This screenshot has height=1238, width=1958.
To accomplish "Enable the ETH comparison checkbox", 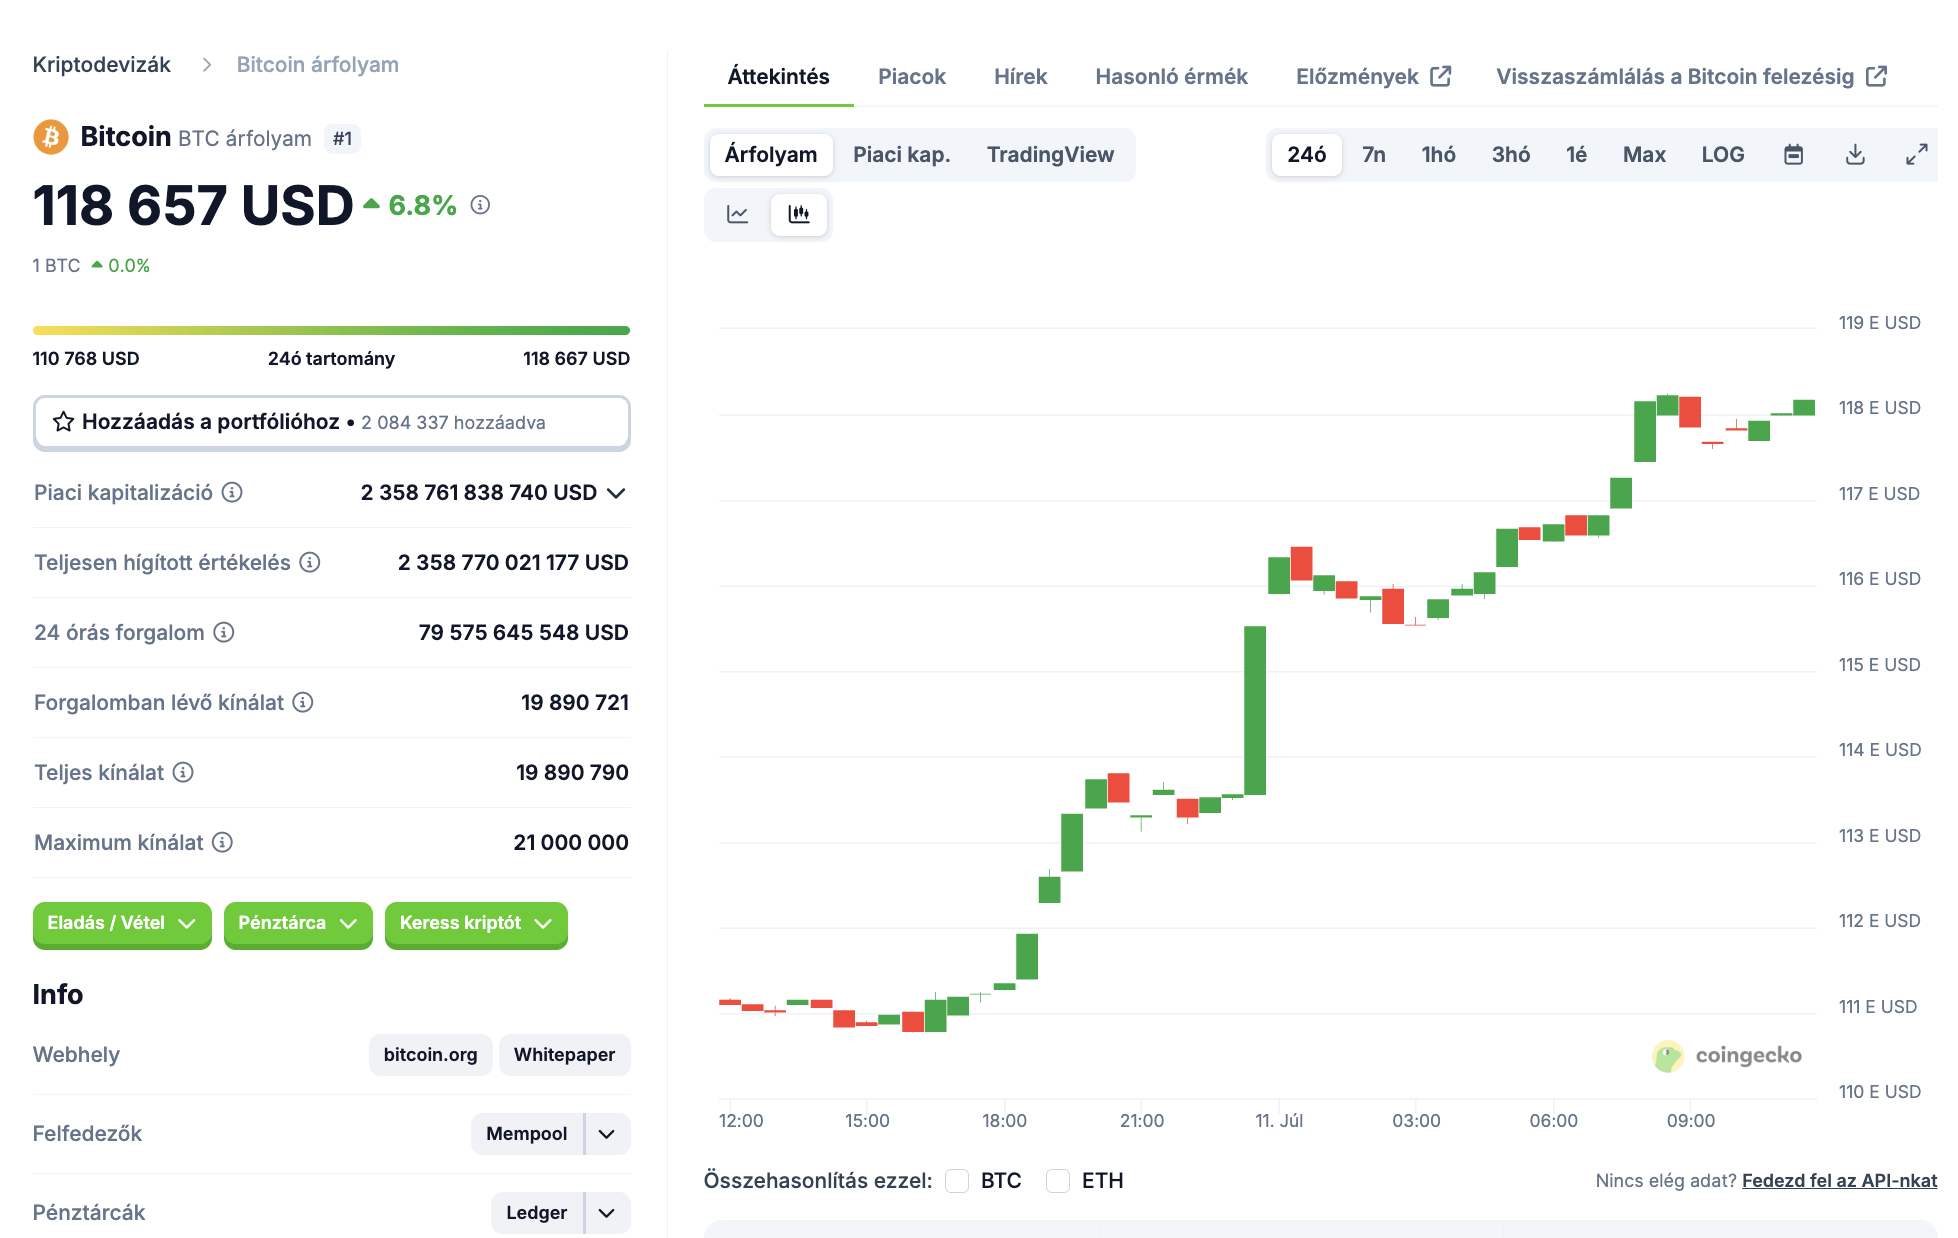I will [x=1058, y=1181].
